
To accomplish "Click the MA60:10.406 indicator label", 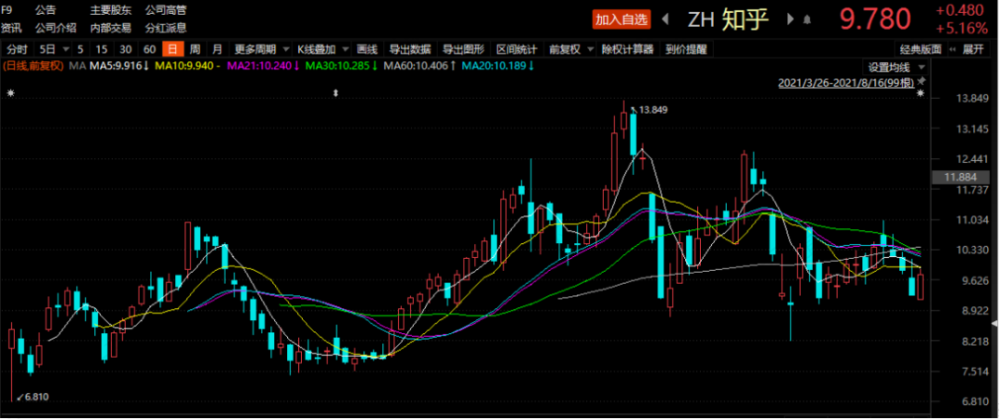I will [420, 65].
